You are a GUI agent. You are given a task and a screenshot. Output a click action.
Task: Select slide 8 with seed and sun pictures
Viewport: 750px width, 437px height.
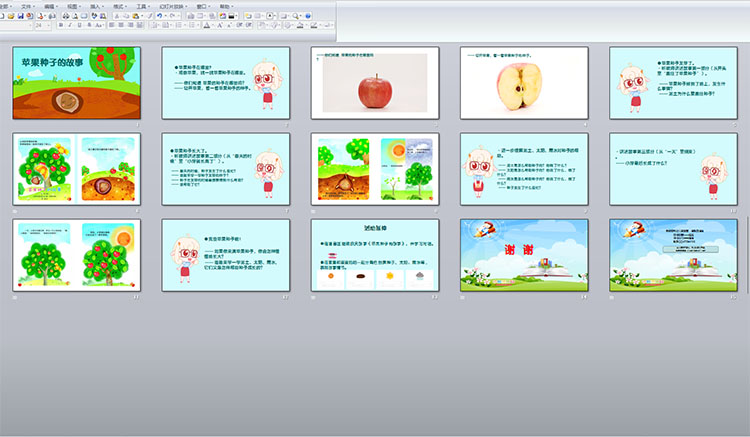(x=375, y=169)
